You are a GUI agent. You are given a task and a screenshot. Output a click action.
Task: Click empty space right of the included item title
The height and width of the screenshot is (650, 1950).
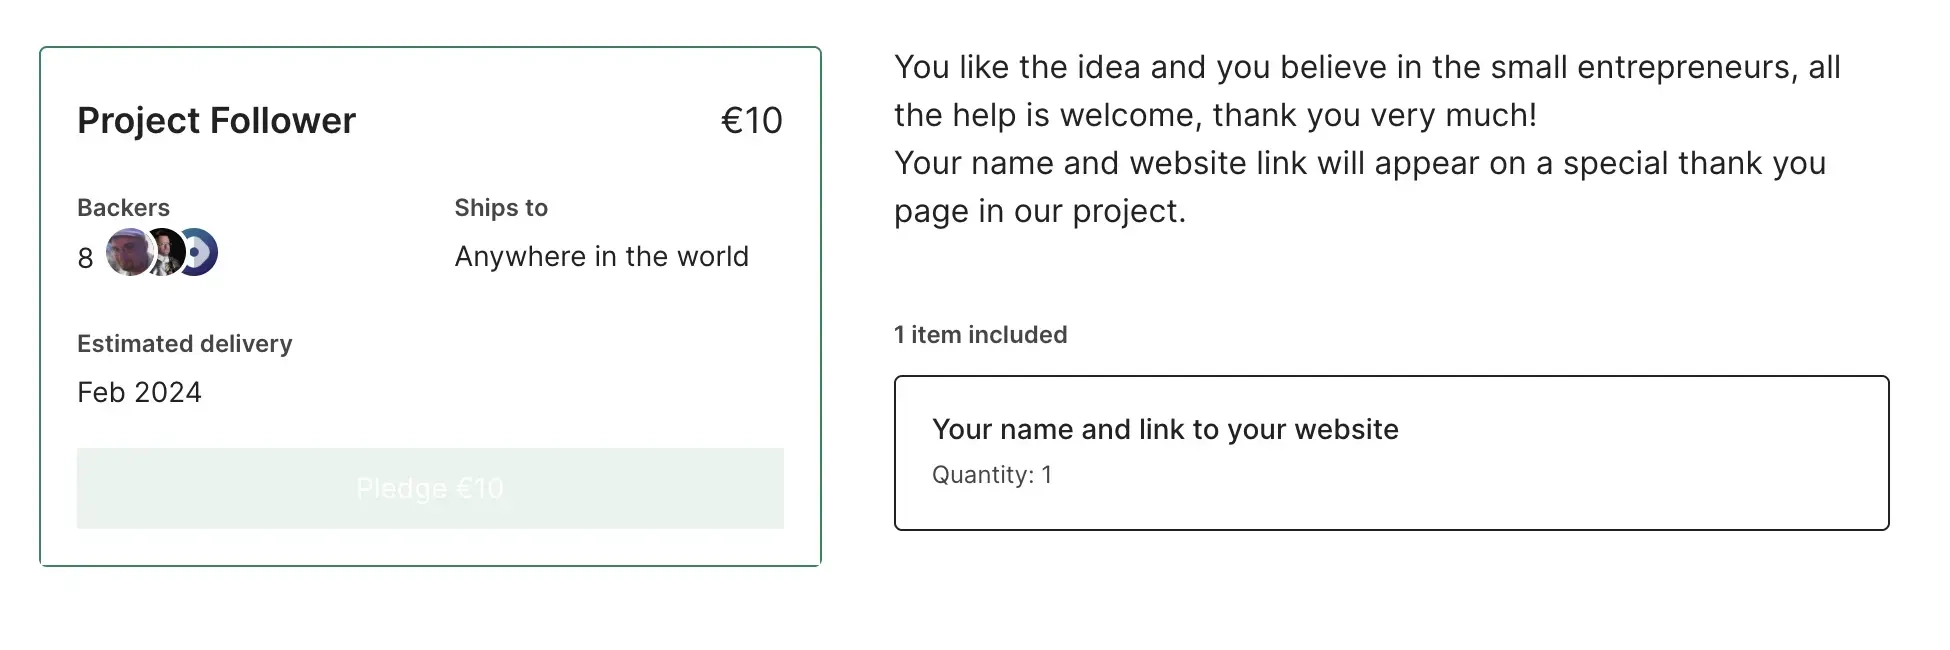pos(1640,430)
